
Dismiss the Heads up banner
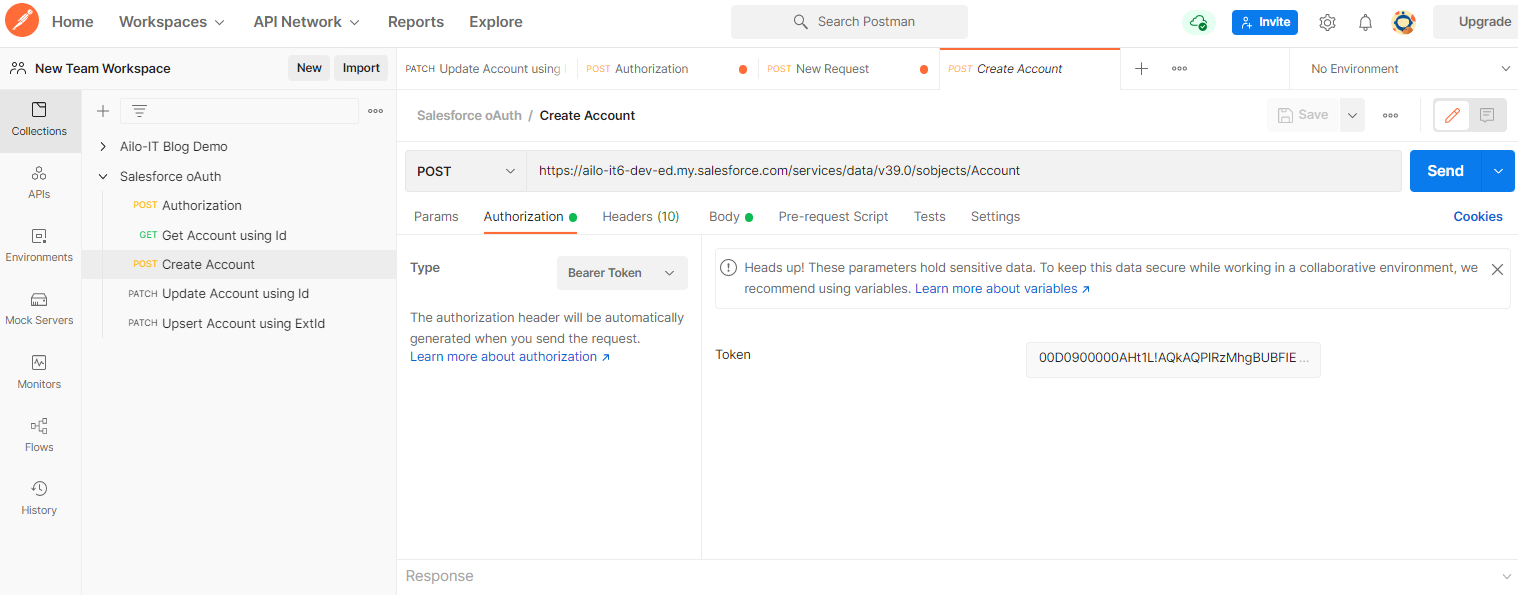[x=1497, y=269]
